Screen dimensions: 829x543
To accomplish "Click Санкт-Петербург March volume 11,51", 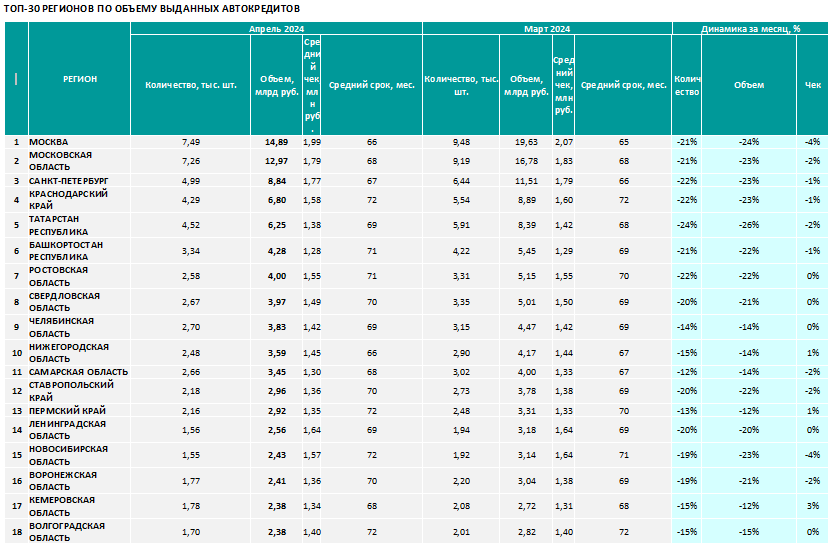I will [526, 181].
